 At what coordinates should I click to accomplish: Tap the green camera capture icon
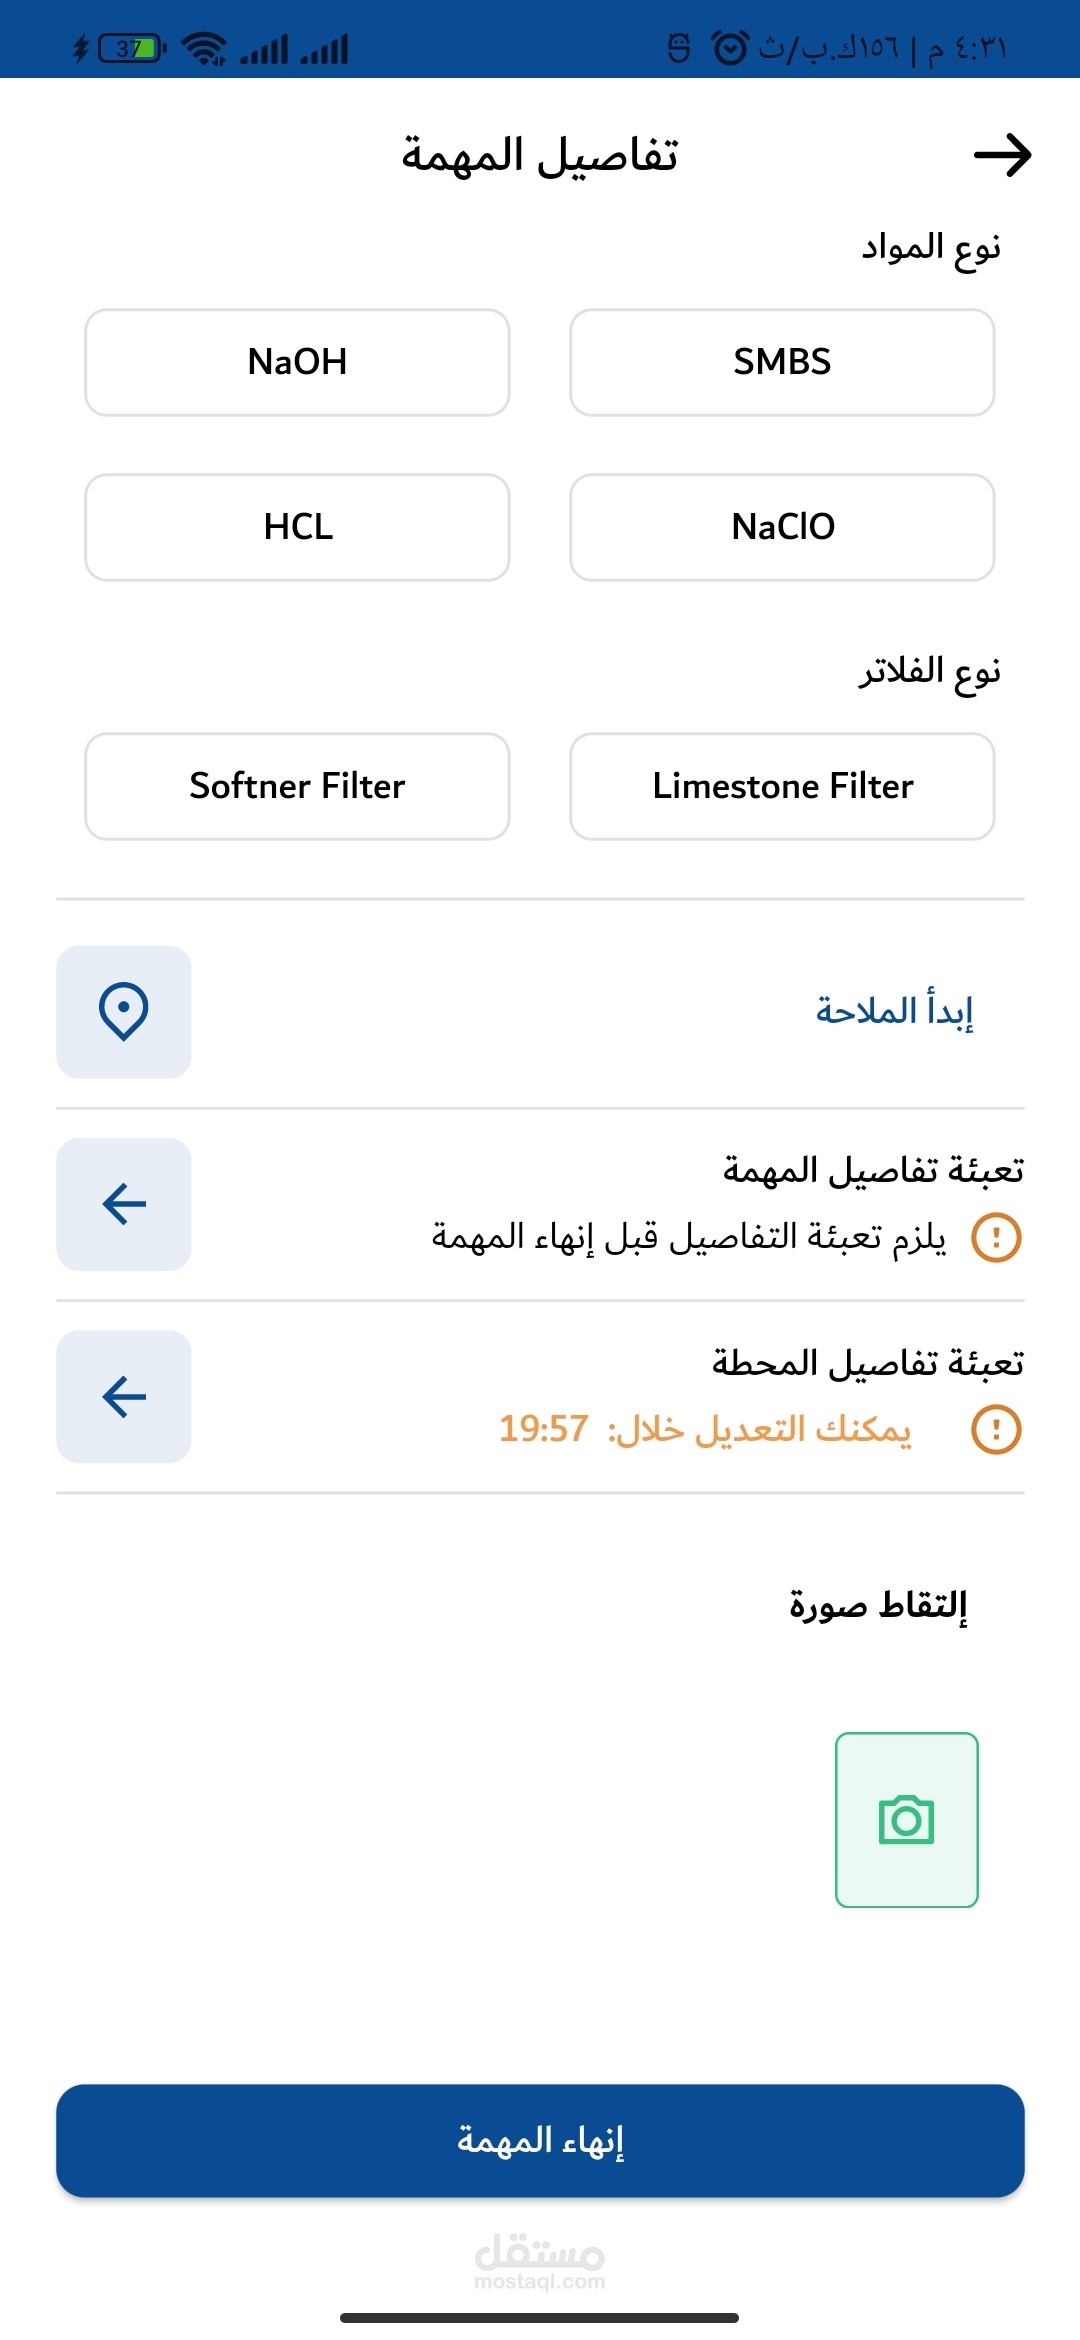[906, 1820]
